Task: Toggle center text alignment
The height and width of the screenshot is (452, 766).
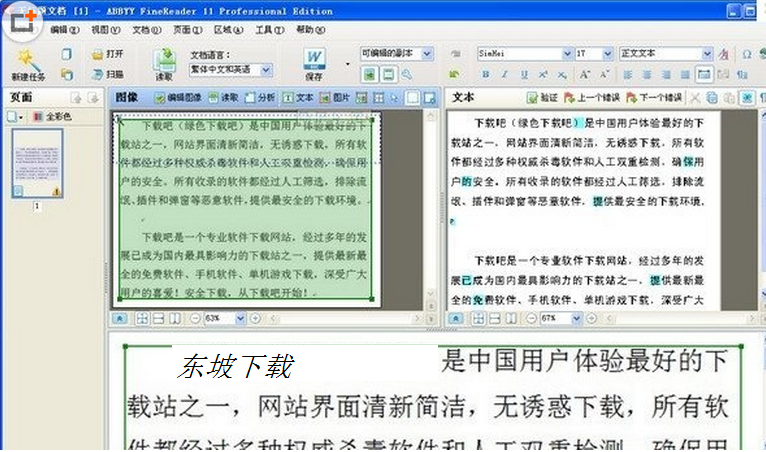Action: tap(647, 74)
